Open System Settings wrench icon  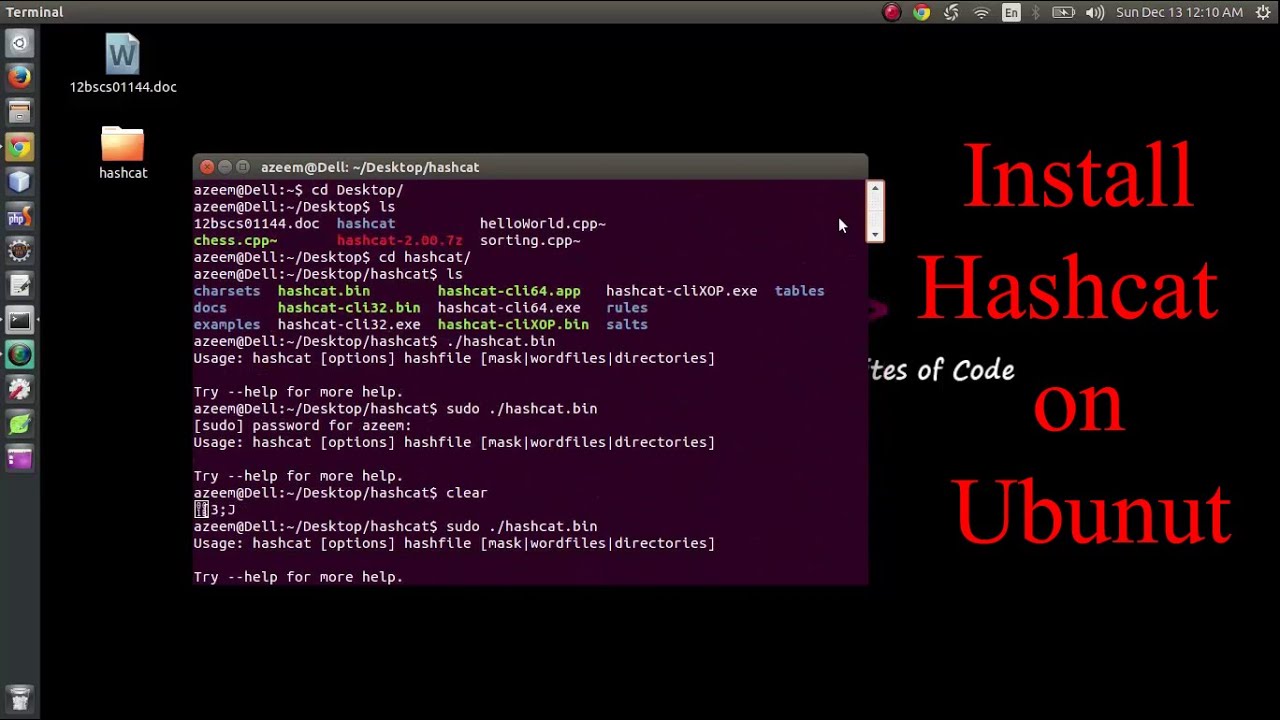pyautogui.click(x=19, y=390)
